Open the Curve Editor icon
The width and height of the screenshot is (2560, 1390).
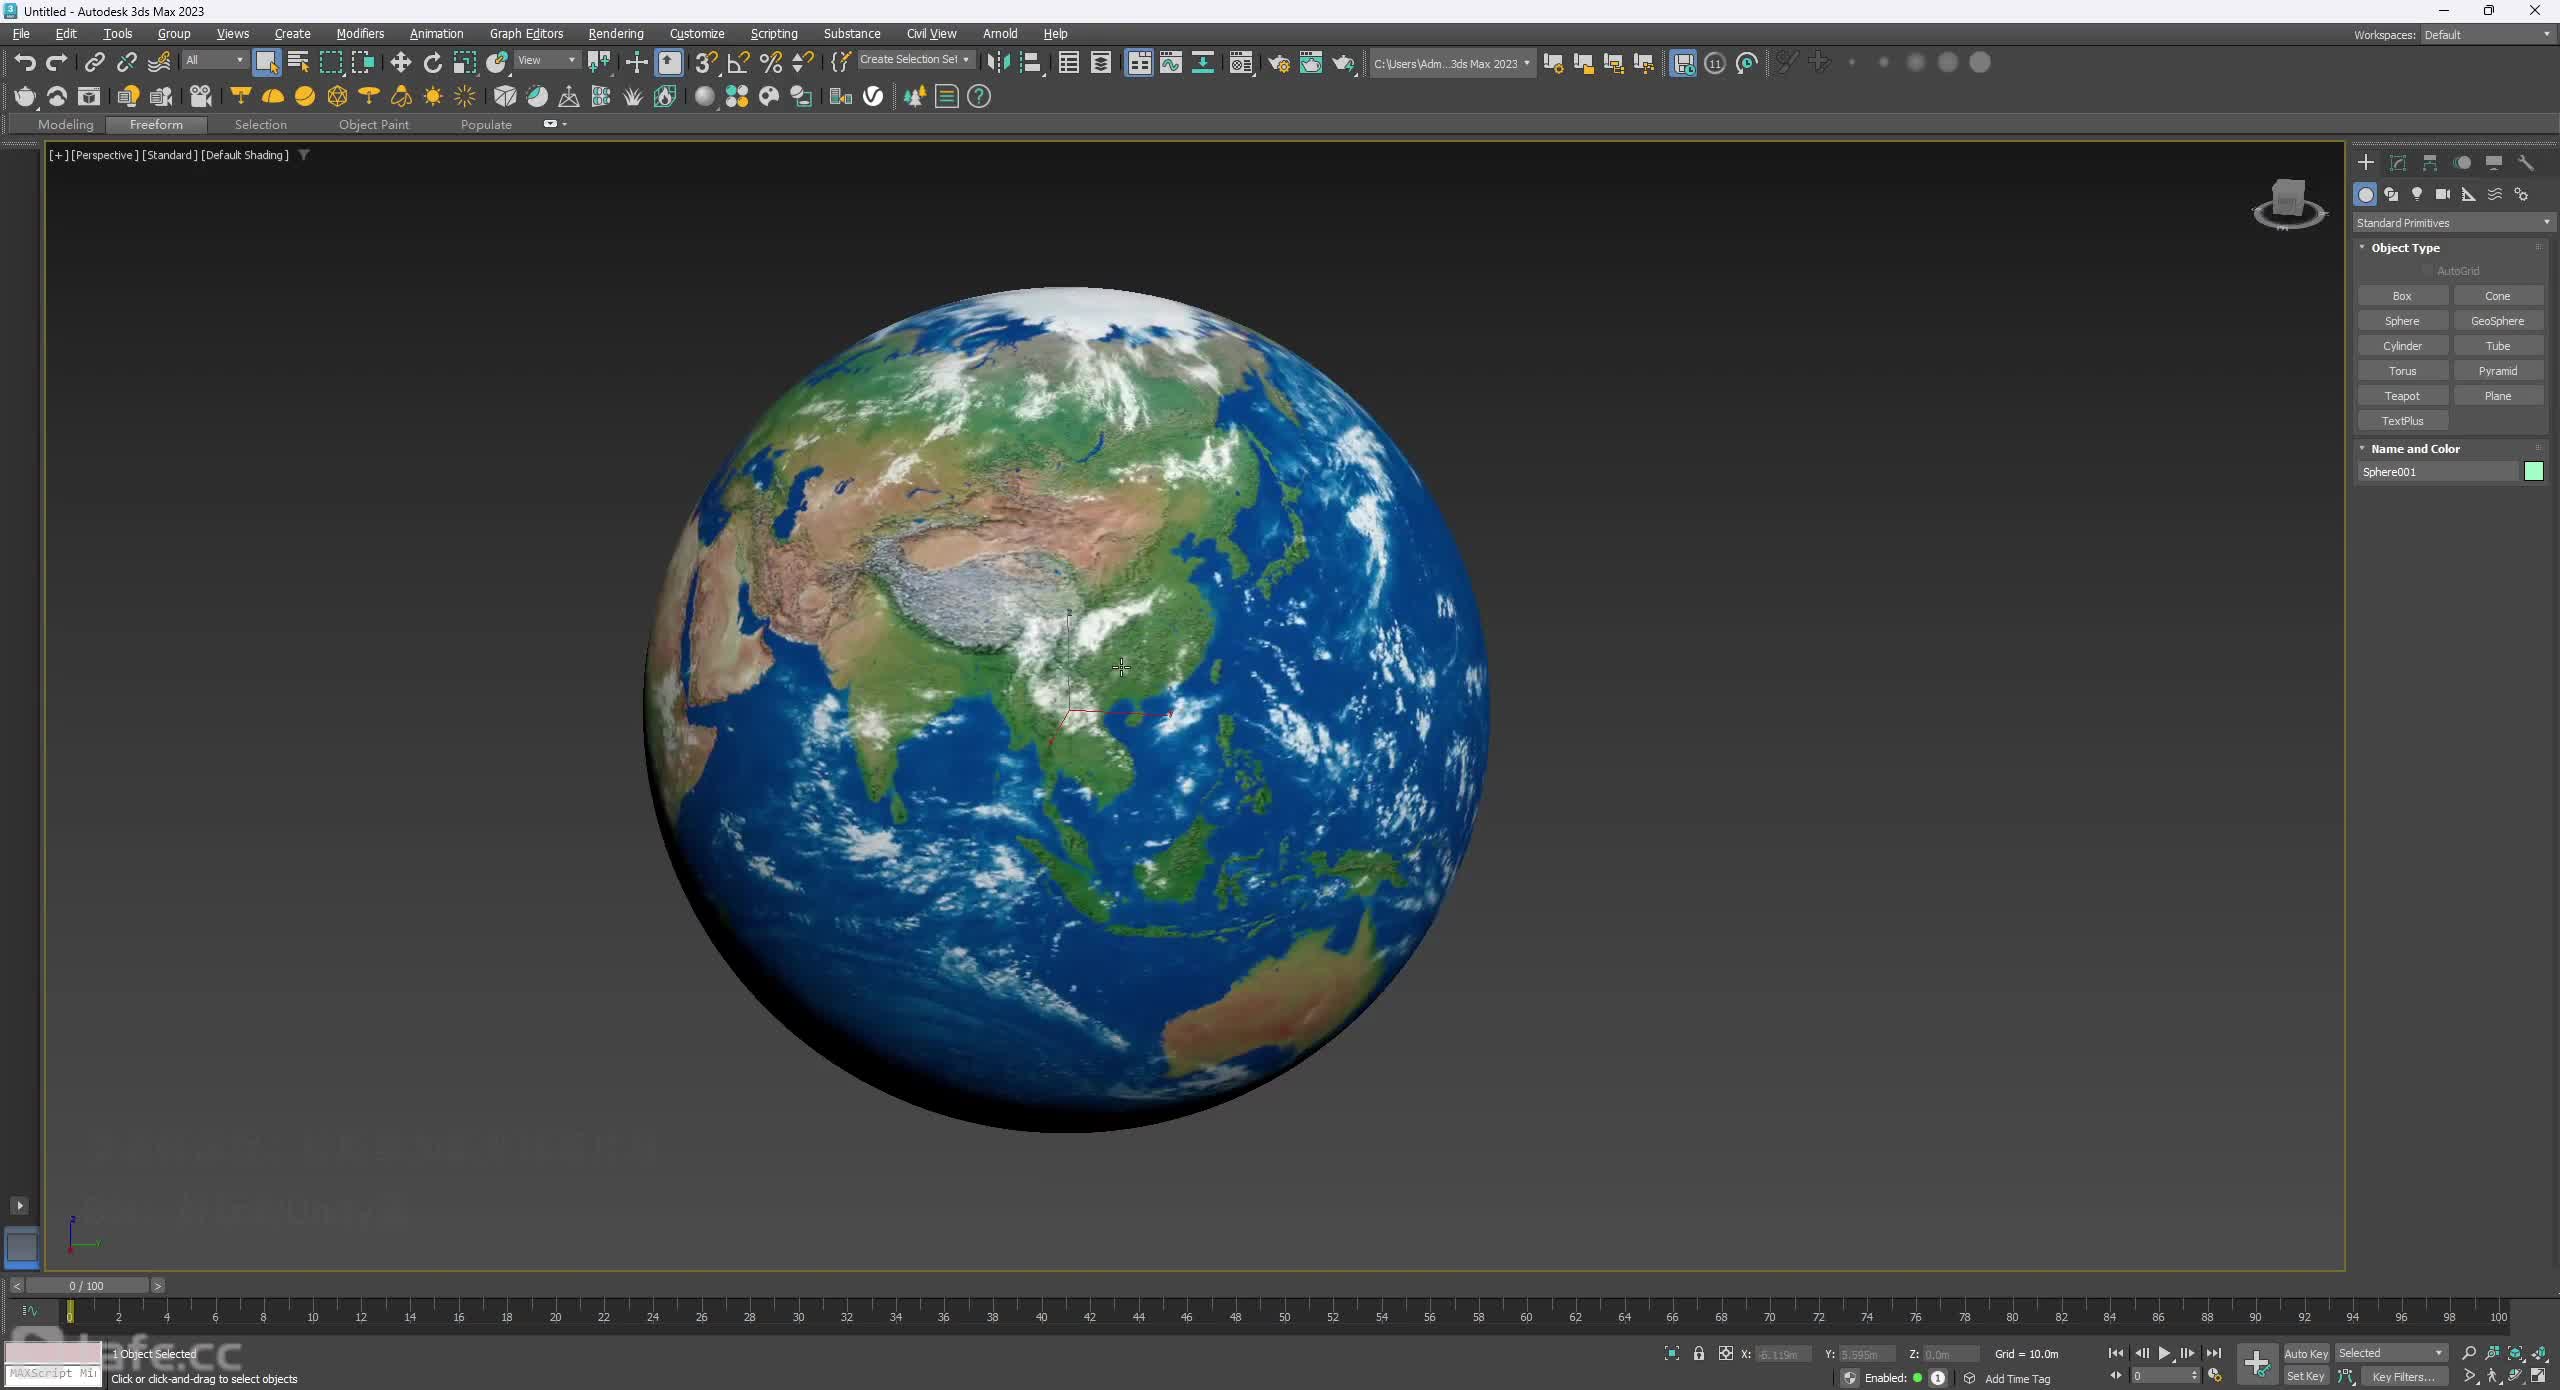tap(1171, 63)
